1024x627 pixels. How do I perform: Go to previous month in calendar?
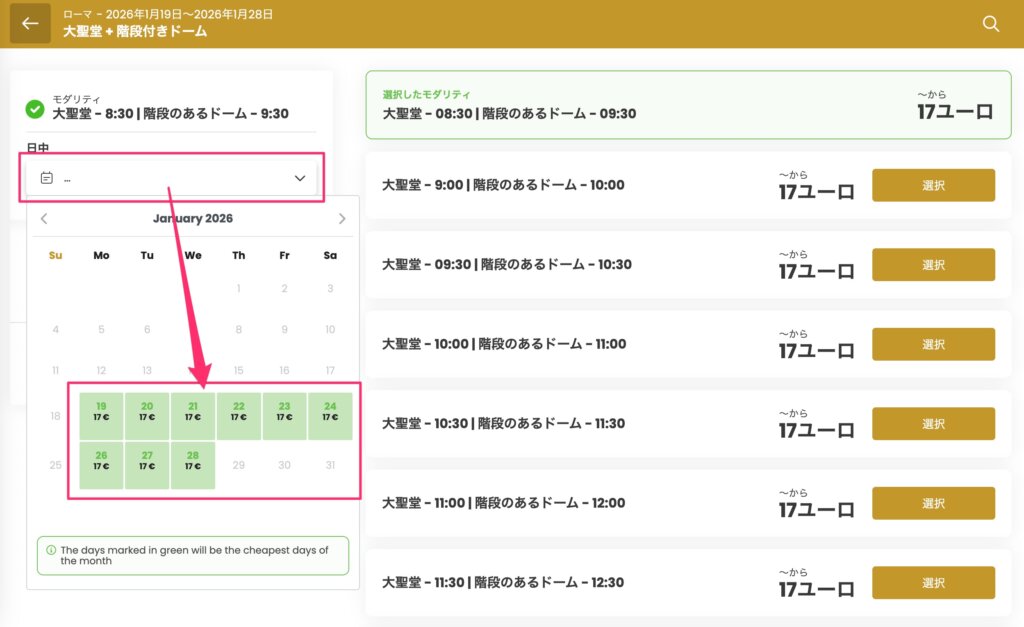(x=44, y=219)
